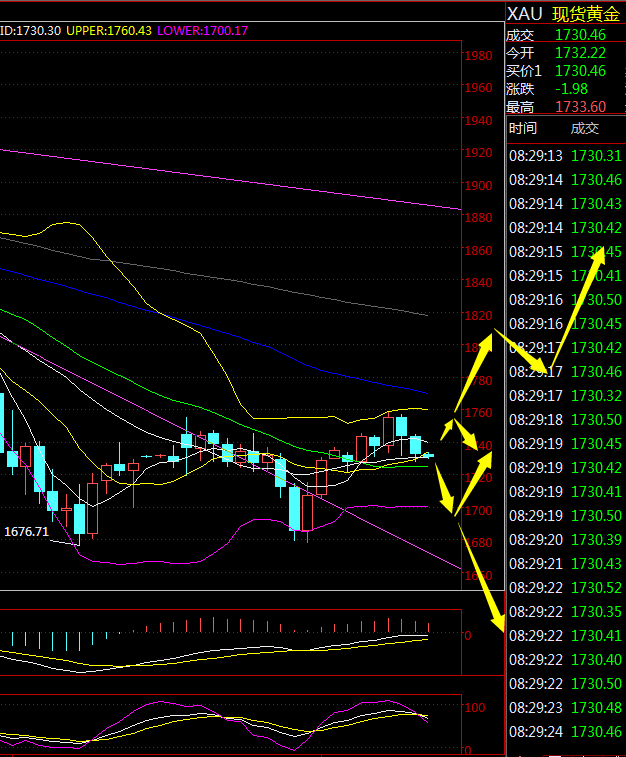The width and height of the screenshot is (626, 757).
Task: Select price 1730.45 in an 08:29:19 row
Action: 597,444
